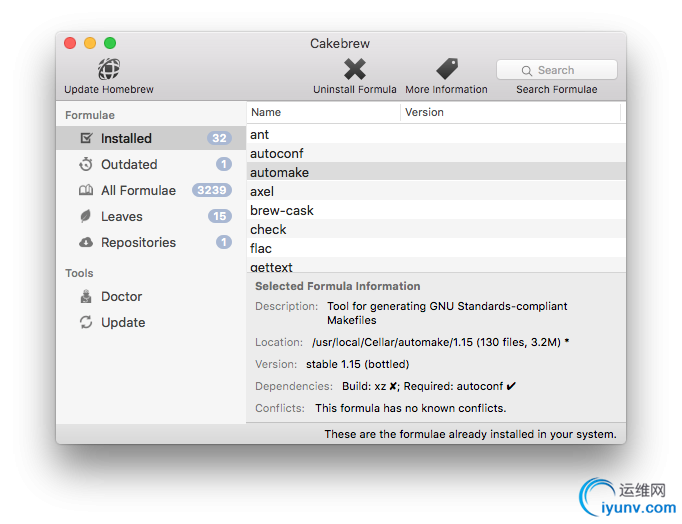
Task: Click the Uninstall Formula X icon
Action: click(x=354, y=69)
